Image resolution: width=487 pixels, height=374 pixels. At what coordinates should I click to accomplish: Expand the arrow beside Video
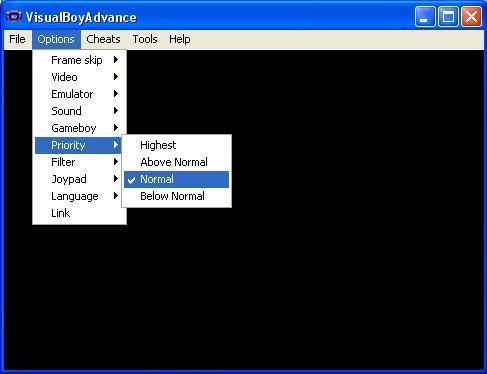pyautogui.click(x=116, y=77)
